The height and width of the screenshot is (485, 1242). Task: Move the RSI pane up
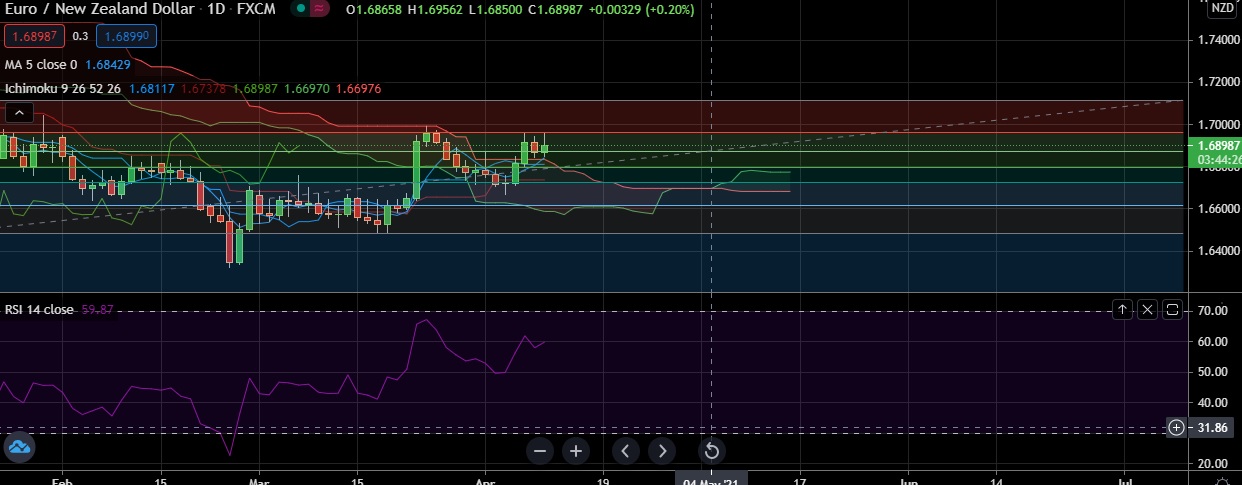coord(1122,309)
